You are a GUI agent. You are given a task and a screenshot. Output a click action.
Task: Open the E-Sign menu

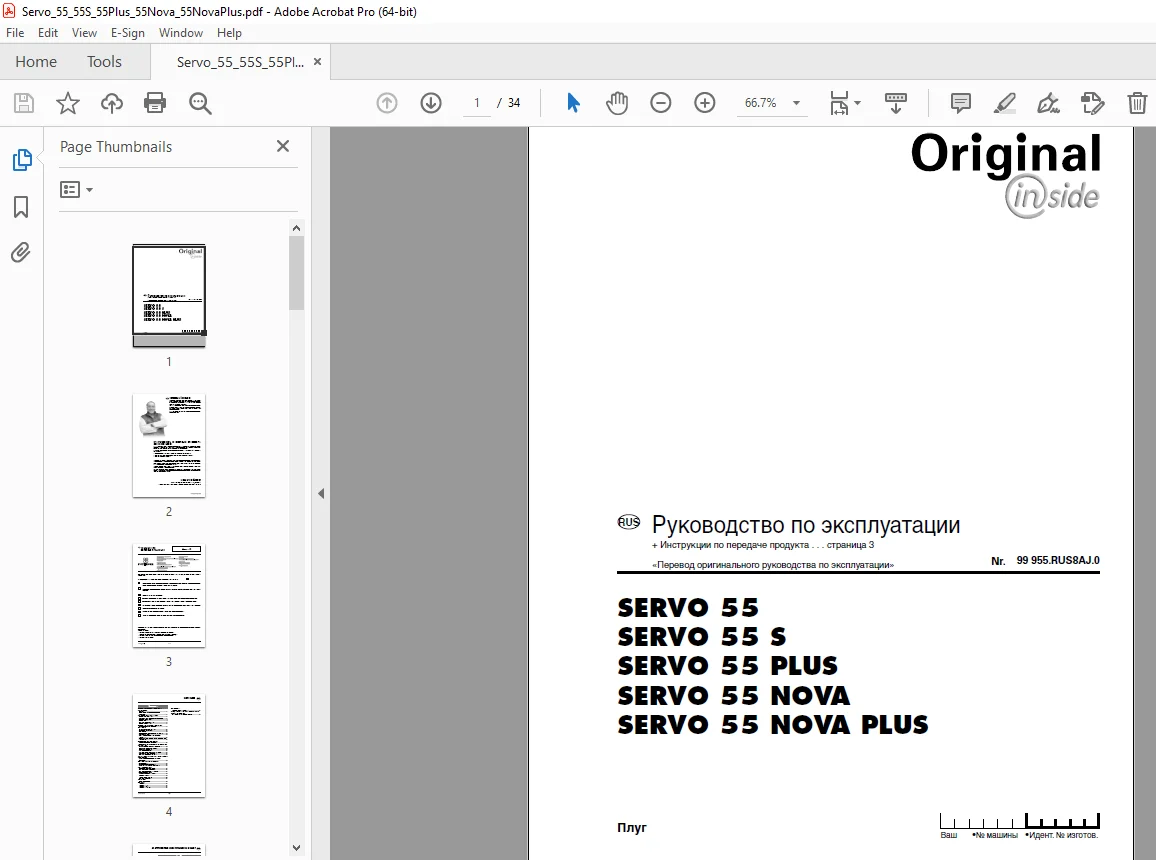[128, 32]
